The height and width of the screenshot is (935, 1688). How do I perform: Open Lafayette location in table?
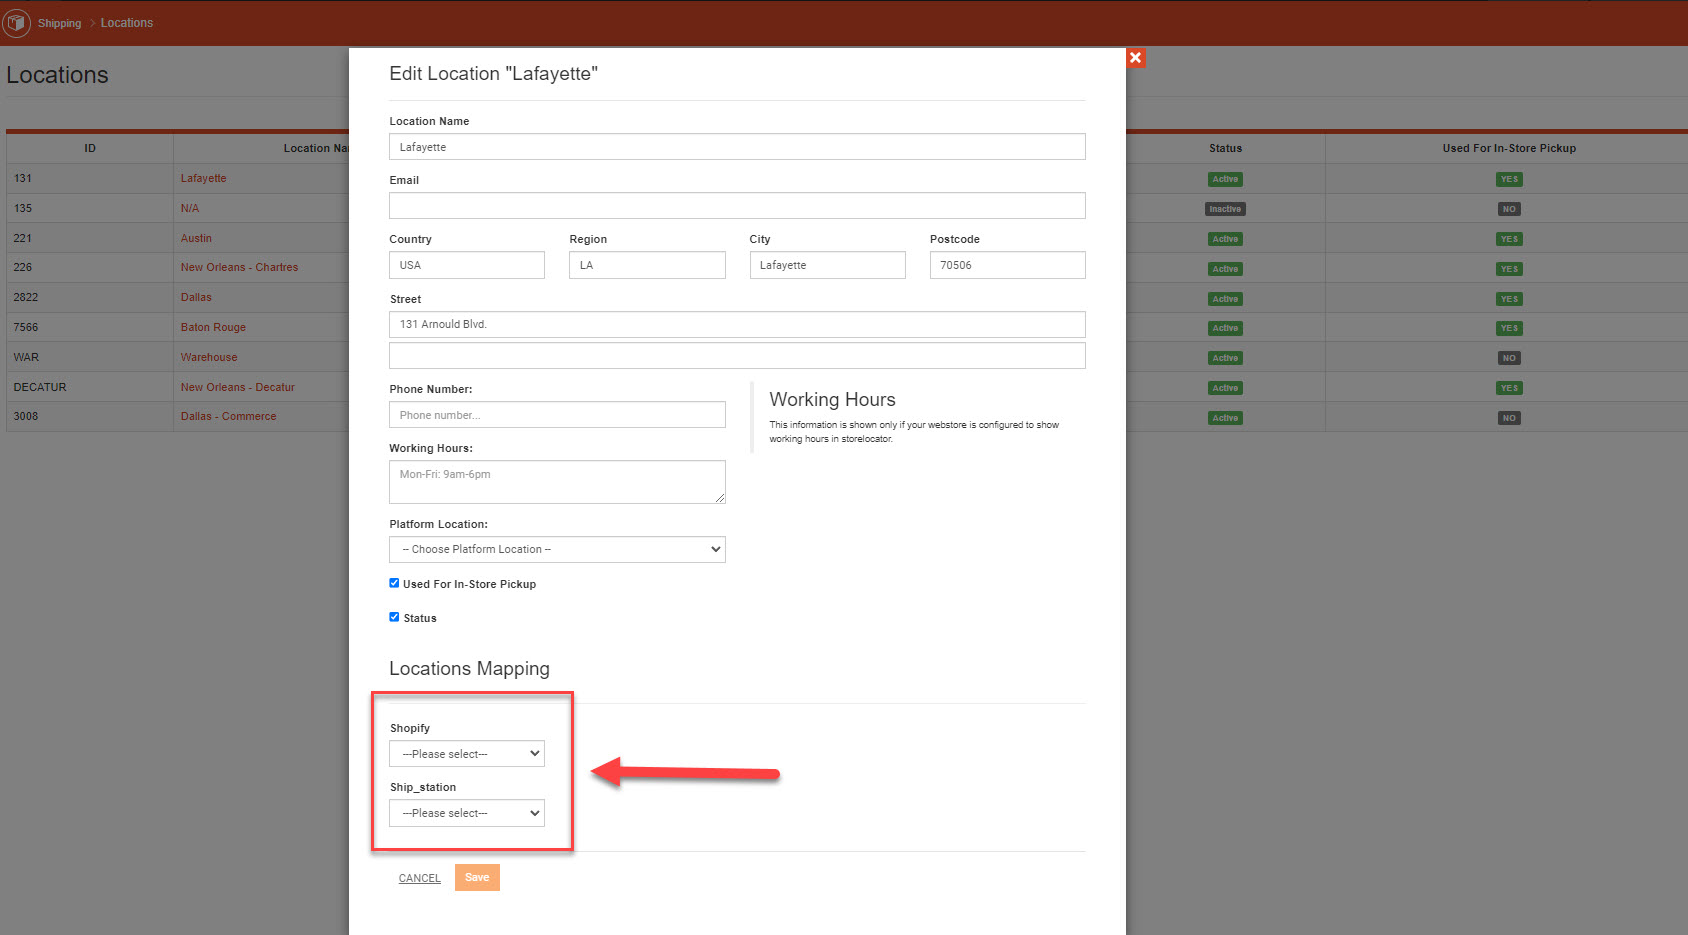pyautogui.click(x=204, y=178)
